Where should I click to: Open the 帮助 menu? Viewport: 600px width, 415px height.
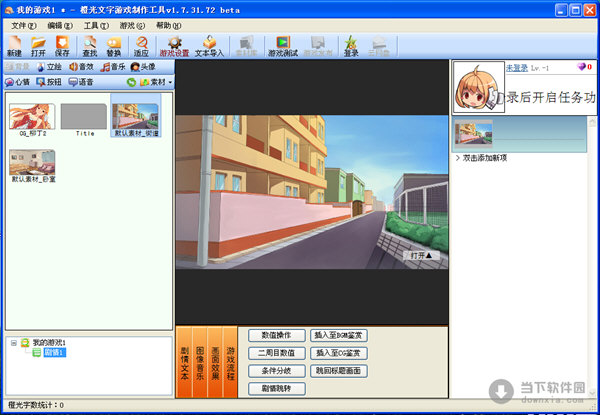coord(168,26)
